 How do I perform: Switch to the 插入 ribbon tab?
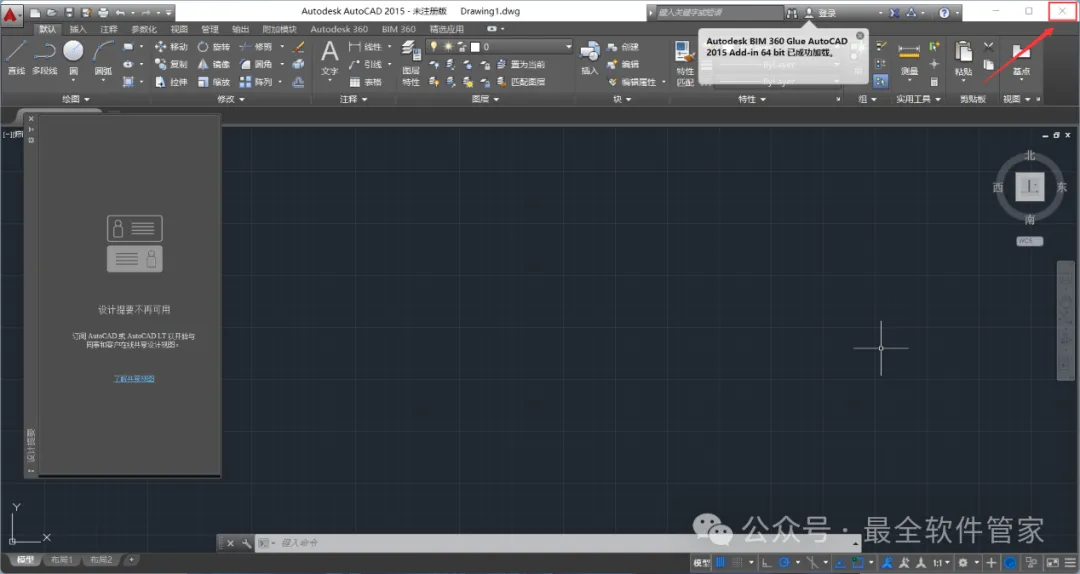point(78,29)
